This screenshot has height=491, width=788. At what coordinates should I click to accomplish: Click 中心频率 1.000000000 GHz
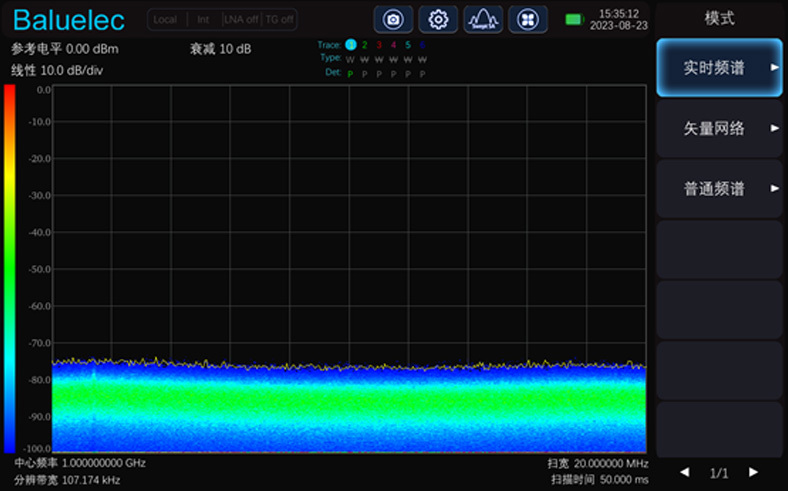[x=80, y=463]
